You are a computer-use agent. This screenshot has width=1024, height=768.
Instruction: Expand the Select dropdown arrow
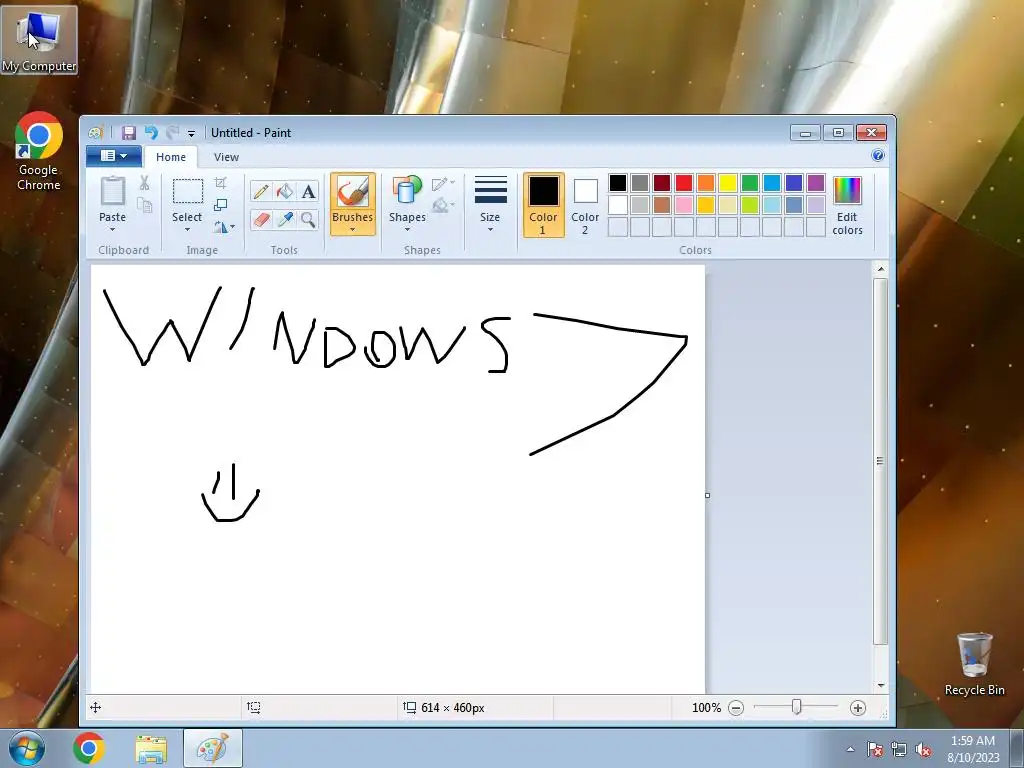[187, 230]
